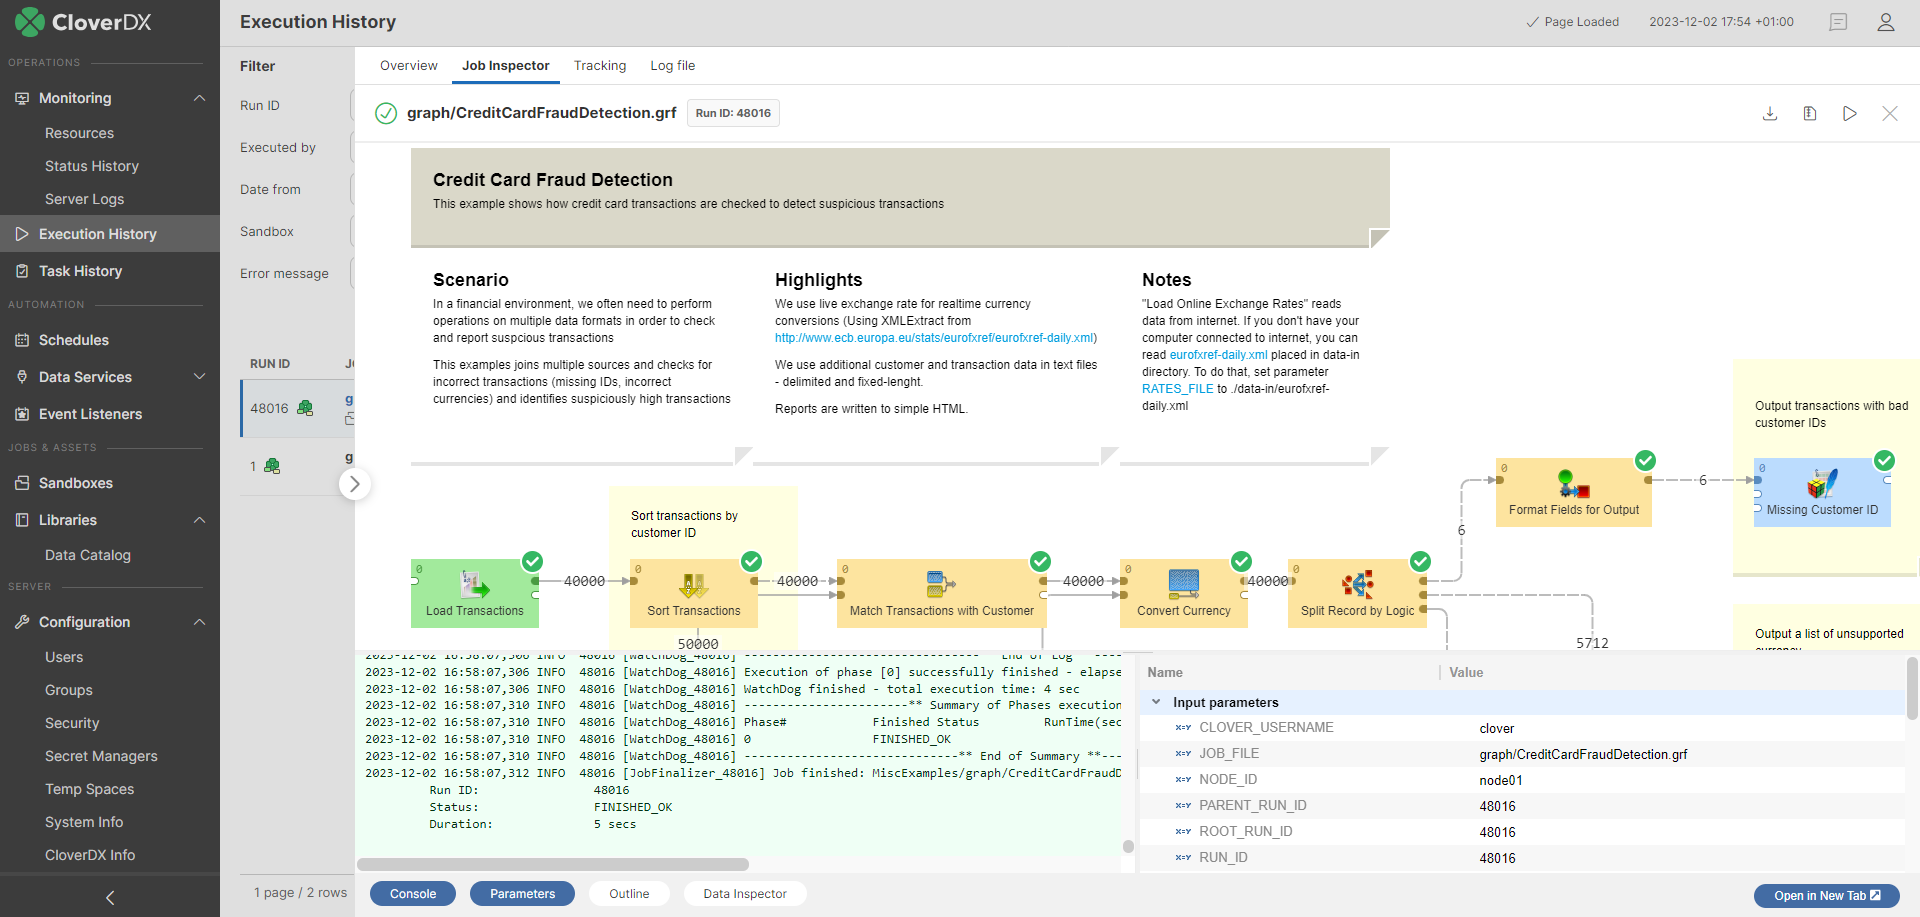Open notifications via the speech bubble icon

pyautogui.click(x=1838, y=21)
